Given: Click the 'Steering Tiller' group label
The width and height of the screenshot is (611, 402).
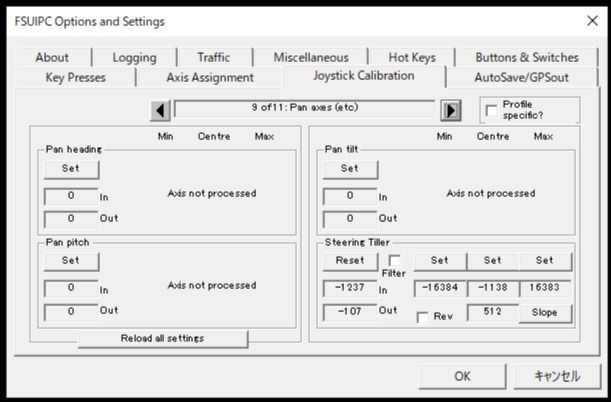Looking at the screenshot, I should coord(357,242).
